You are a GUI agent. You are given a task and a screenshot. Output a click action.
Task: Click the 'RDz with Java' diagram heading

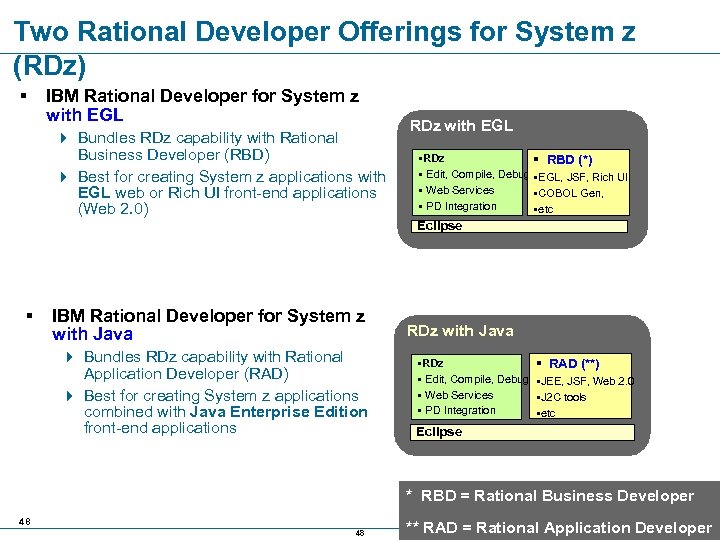(x=460, y=331)
